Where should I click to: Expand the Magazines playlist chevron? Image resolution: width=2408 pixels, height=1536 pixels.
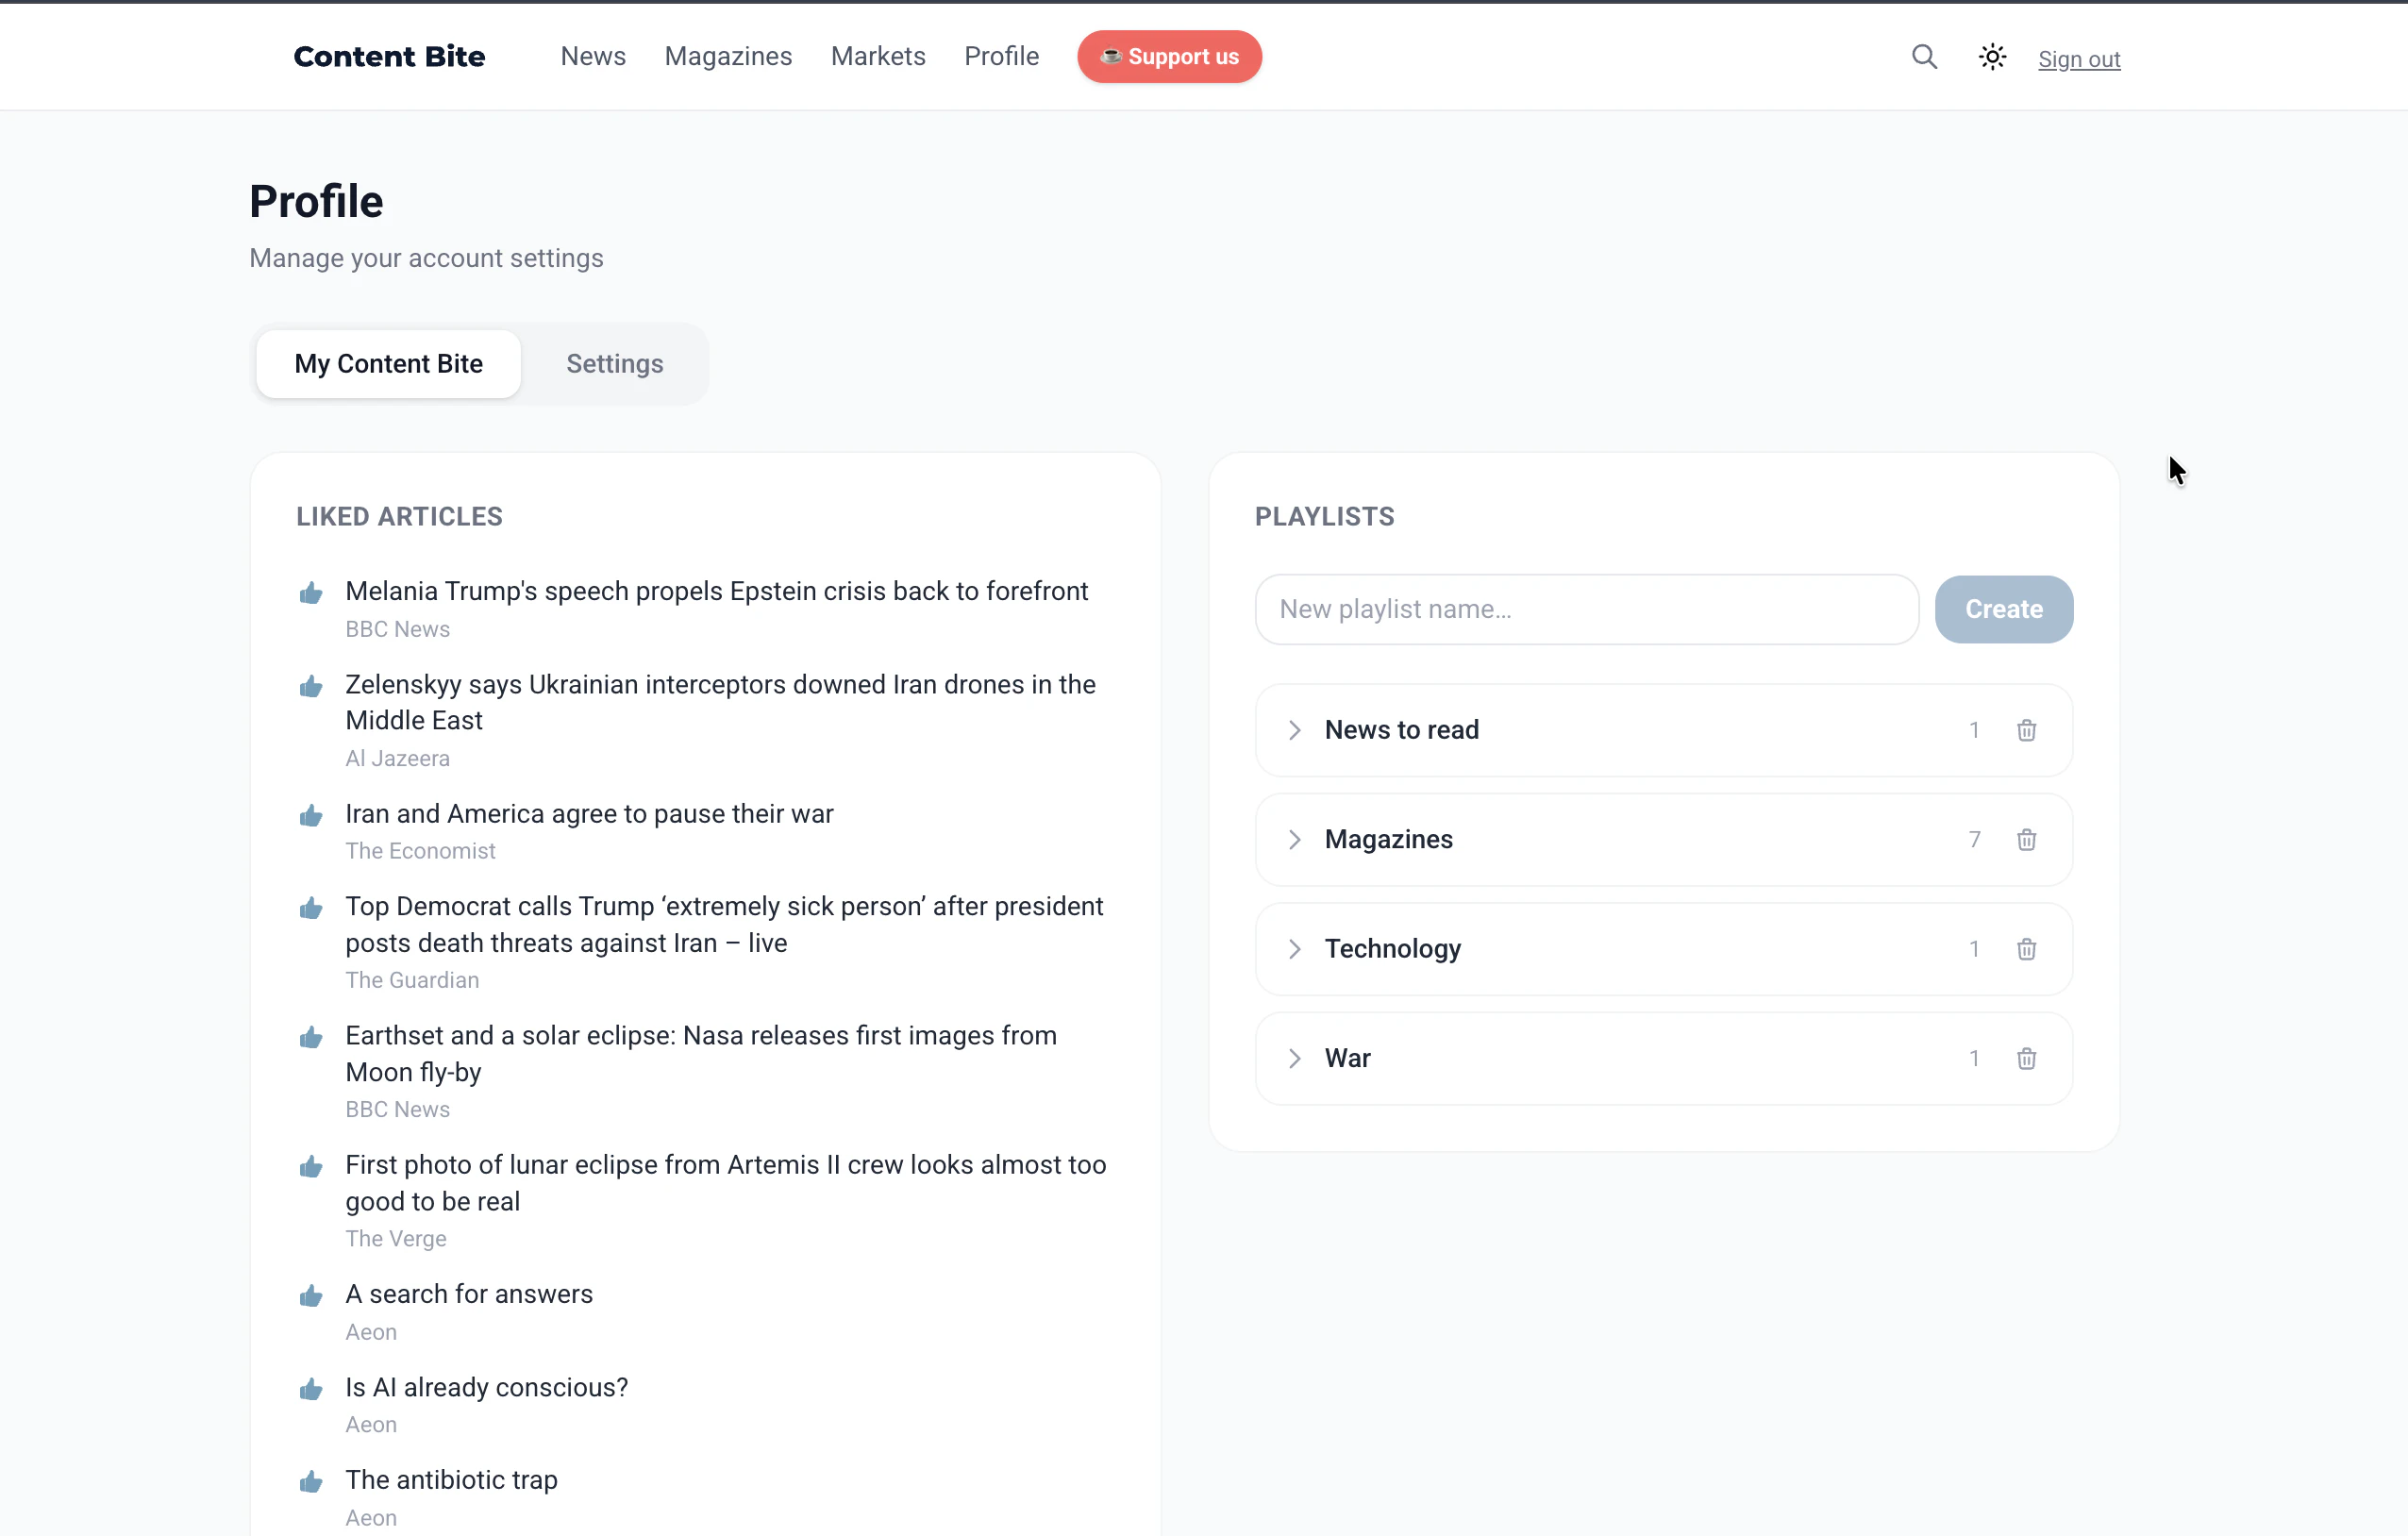point(1295,840)
